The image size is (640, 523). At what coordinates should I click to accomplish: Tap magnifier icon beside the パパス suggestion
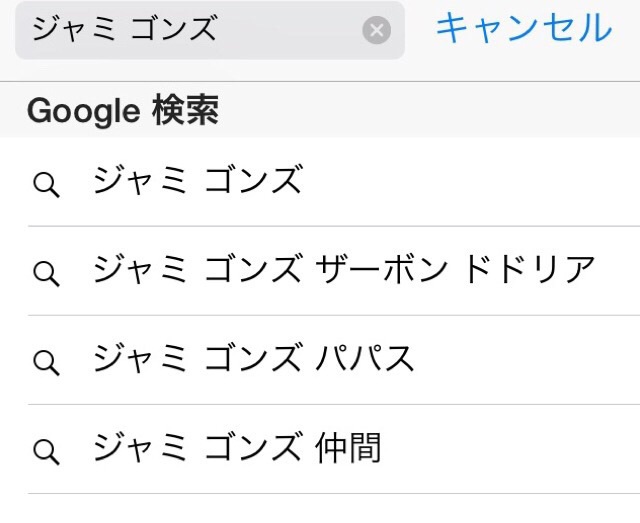click(46, 363)
